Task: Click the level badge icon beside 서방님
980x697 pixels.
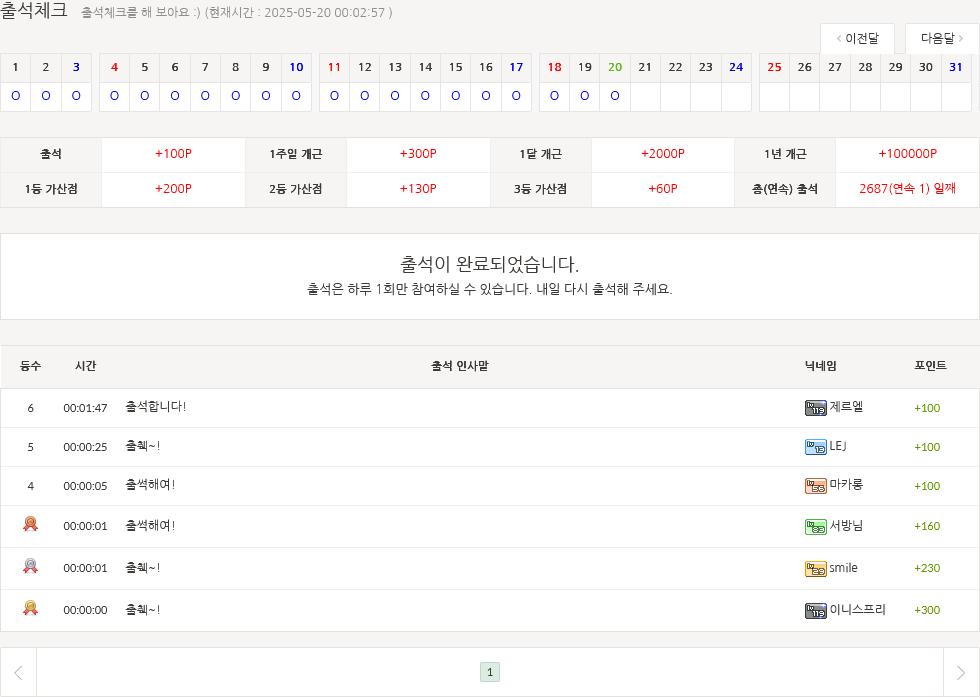Action: (815, 527)
